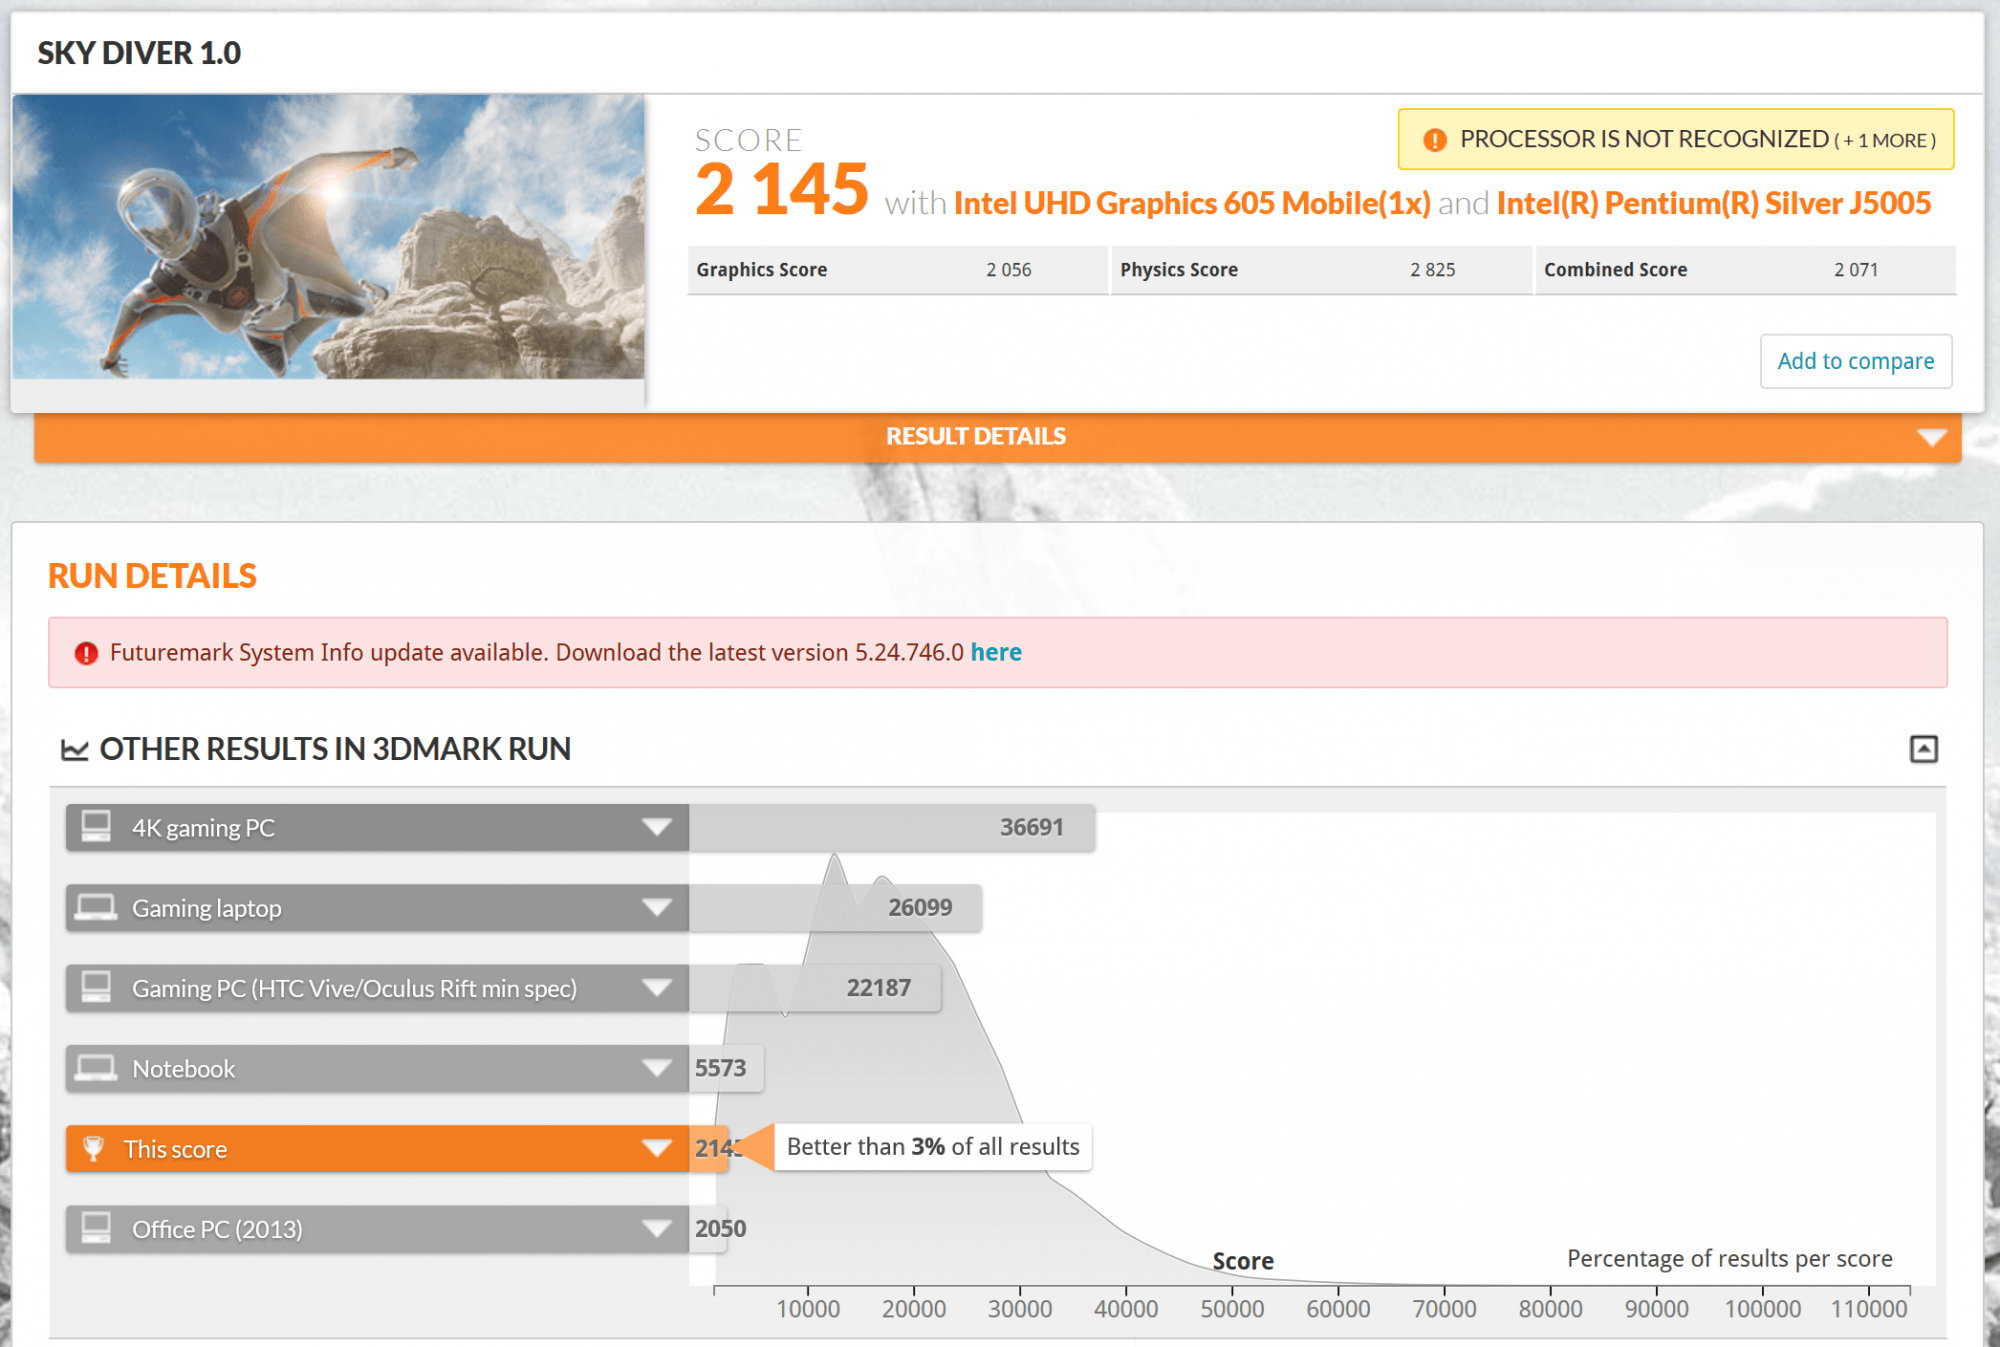
Task: Expand the Office PC (2013) row arrow
Action: coord(657,1229)
